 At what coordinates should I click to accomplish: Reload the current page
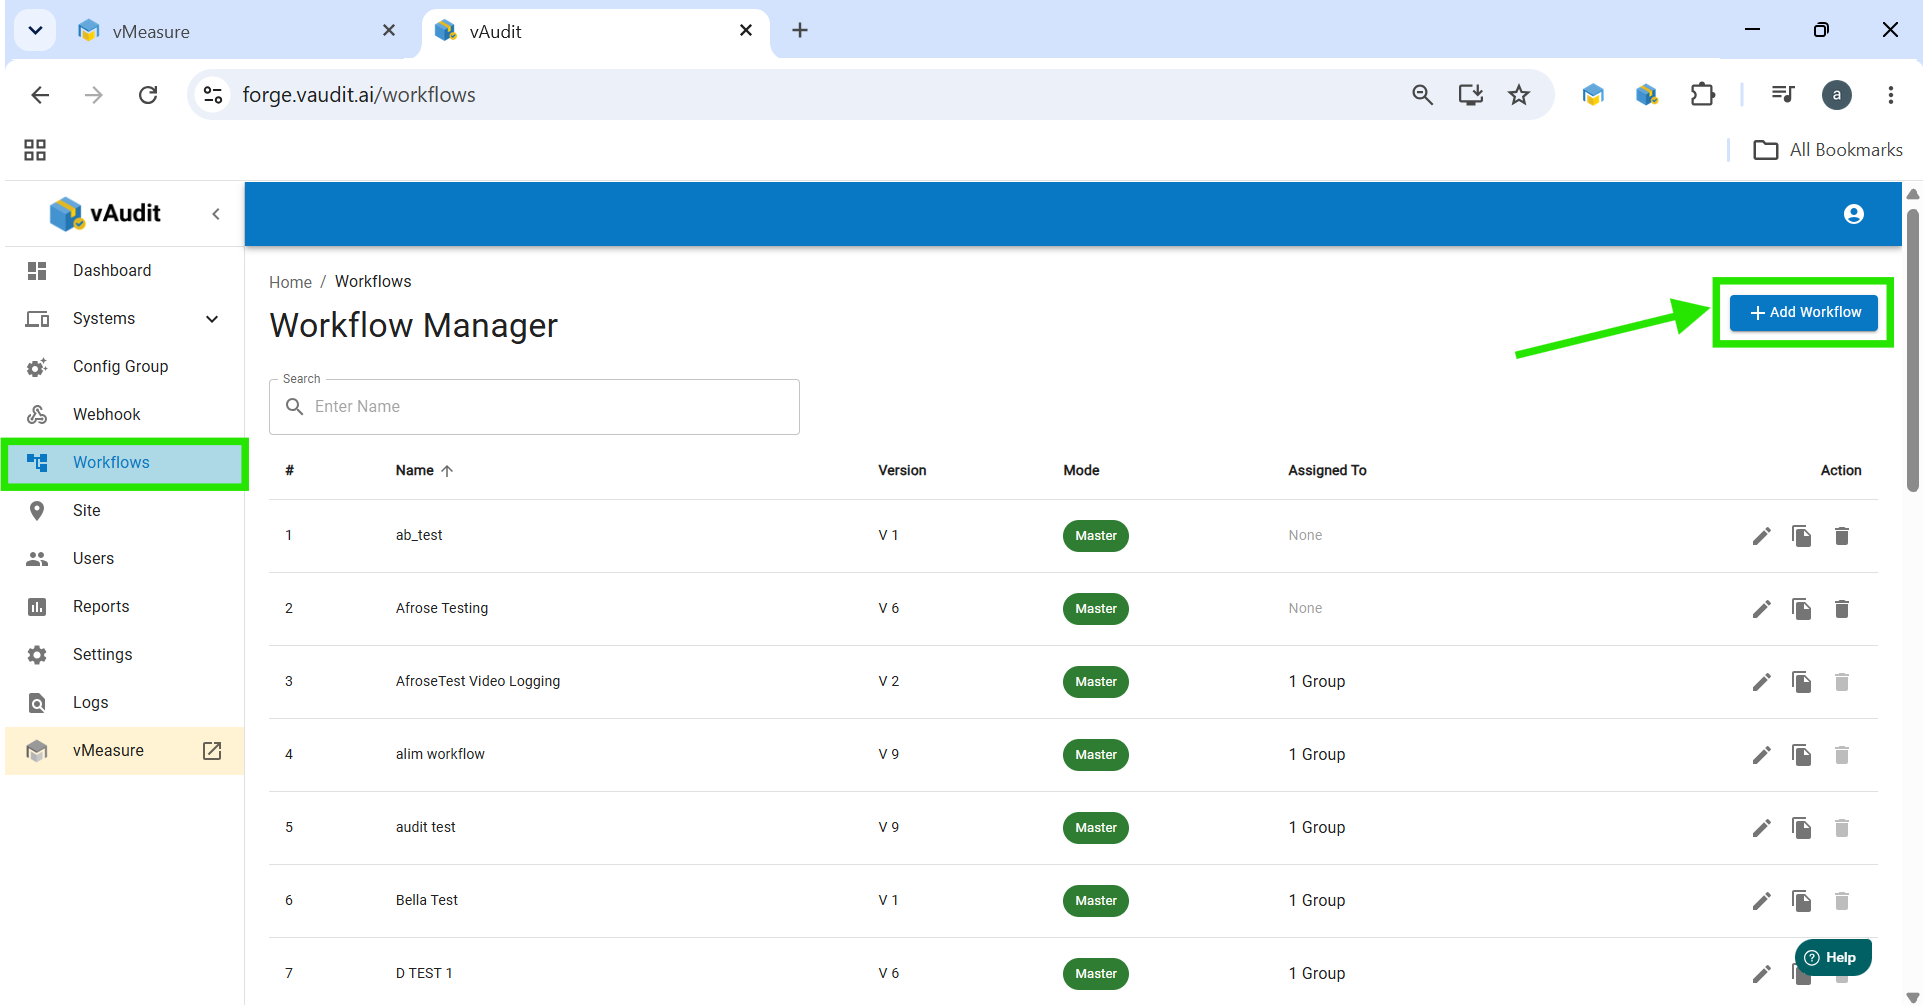coord(148,95)
